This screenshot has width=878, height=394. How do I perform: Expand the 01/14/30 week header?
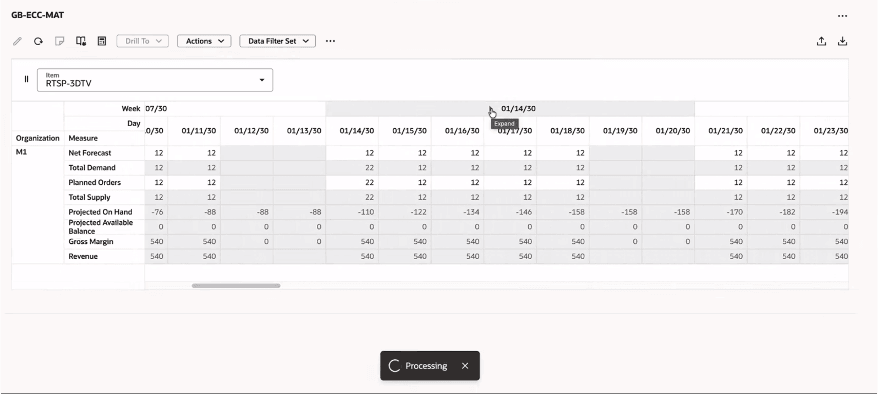[x=491, y=109]
